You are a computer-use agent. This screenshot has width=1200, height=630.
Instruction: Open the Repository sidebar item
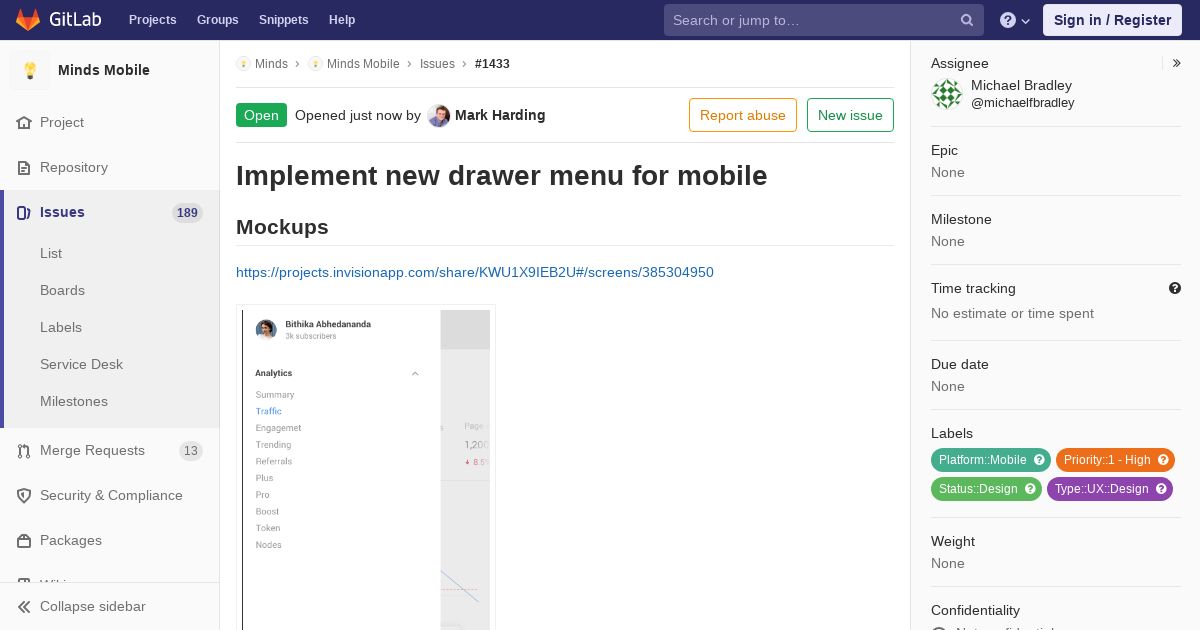pyautogui.click(x=73, y=167)
